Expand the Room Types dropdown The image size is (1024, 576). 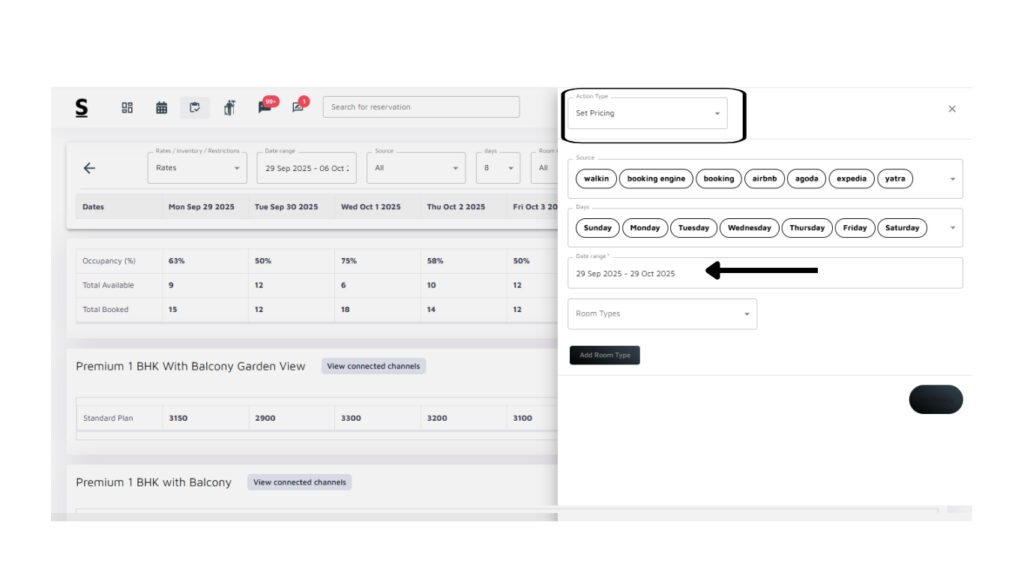point(661,314)
